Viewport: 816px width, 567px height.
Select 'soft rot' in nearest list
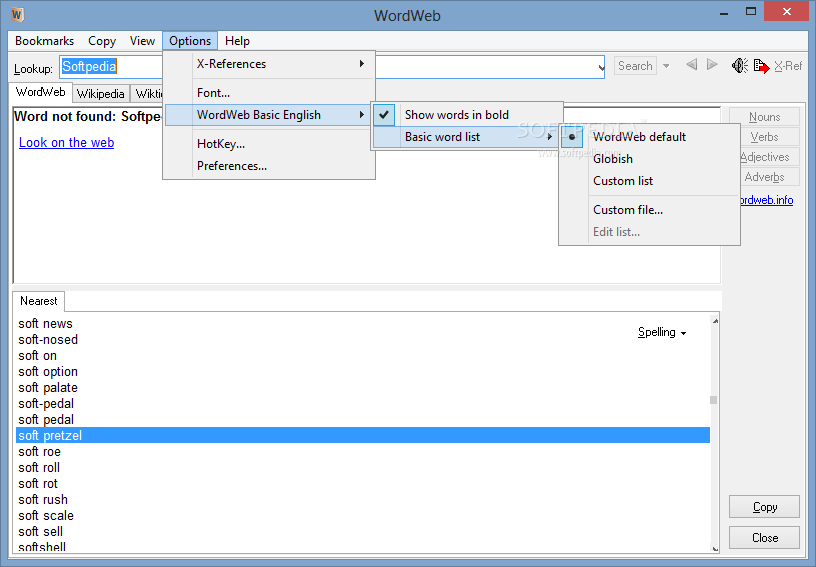363,484
